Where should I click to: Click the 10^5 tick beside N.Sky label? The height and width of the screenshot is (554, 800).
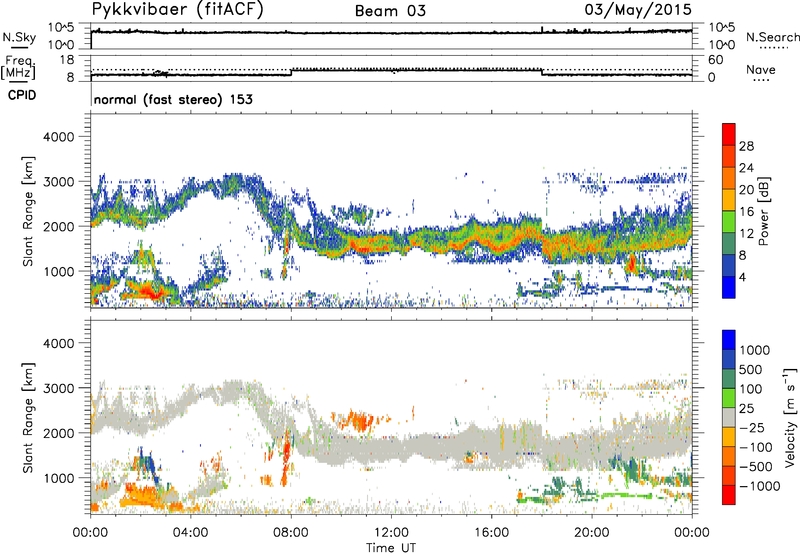(61, 28)
